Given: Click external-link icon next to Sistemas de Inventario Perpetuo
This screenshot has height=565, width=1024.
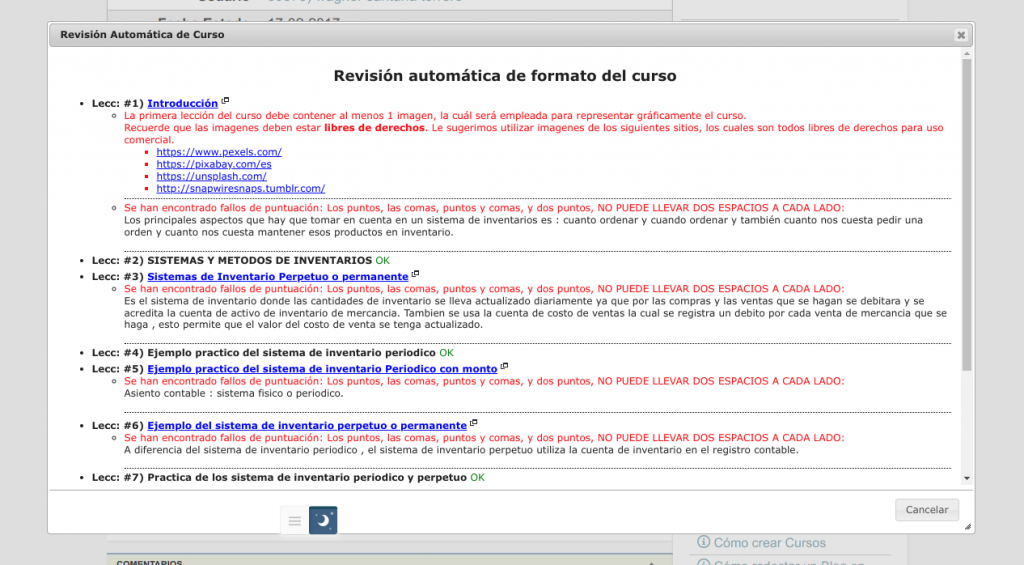Looking at the screenshot, I should point(415,274).
